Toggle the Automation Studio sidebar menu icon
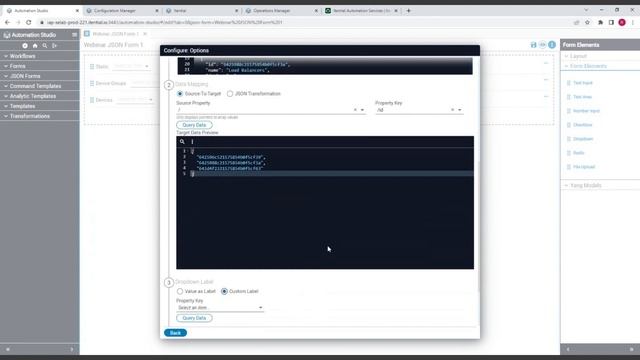Viewport: 640px width, 360px height. tap(74, 35)
